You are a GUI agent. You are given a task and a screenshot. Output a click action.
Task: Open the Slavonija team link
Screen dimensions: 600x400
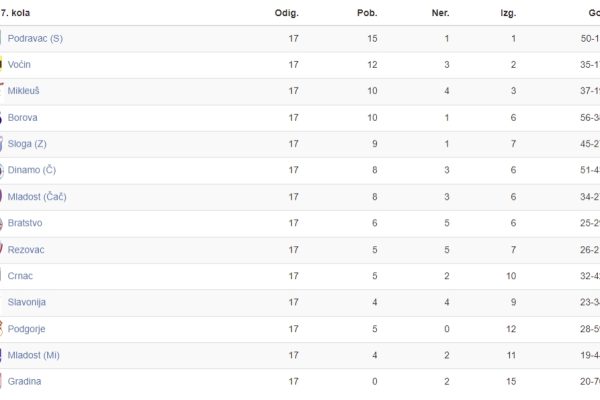(x=27, y=302)
